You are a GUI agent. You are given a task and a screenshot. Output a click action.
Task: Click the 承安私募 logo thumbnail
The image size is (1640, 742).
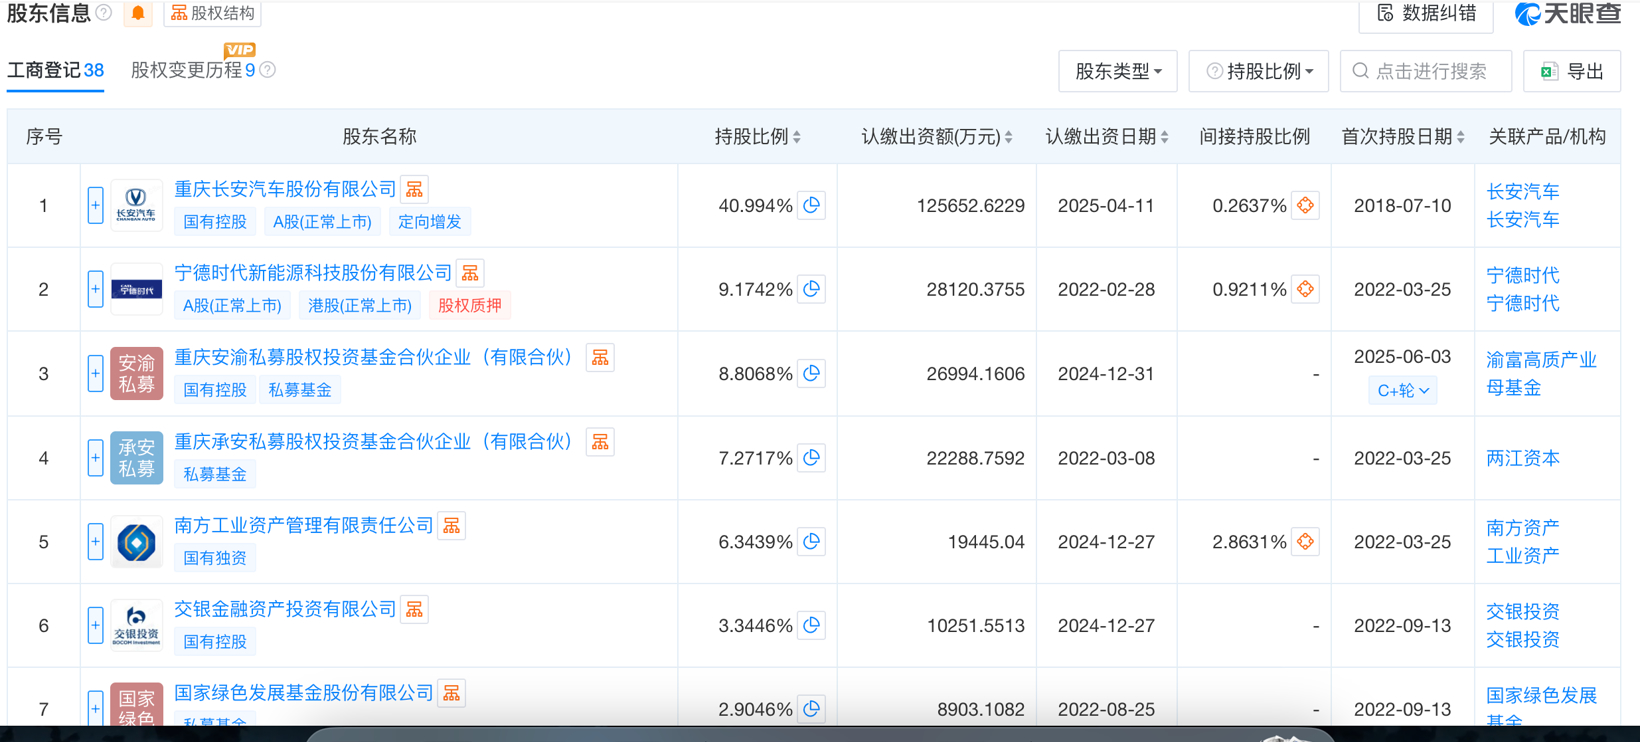pos(136,457)
